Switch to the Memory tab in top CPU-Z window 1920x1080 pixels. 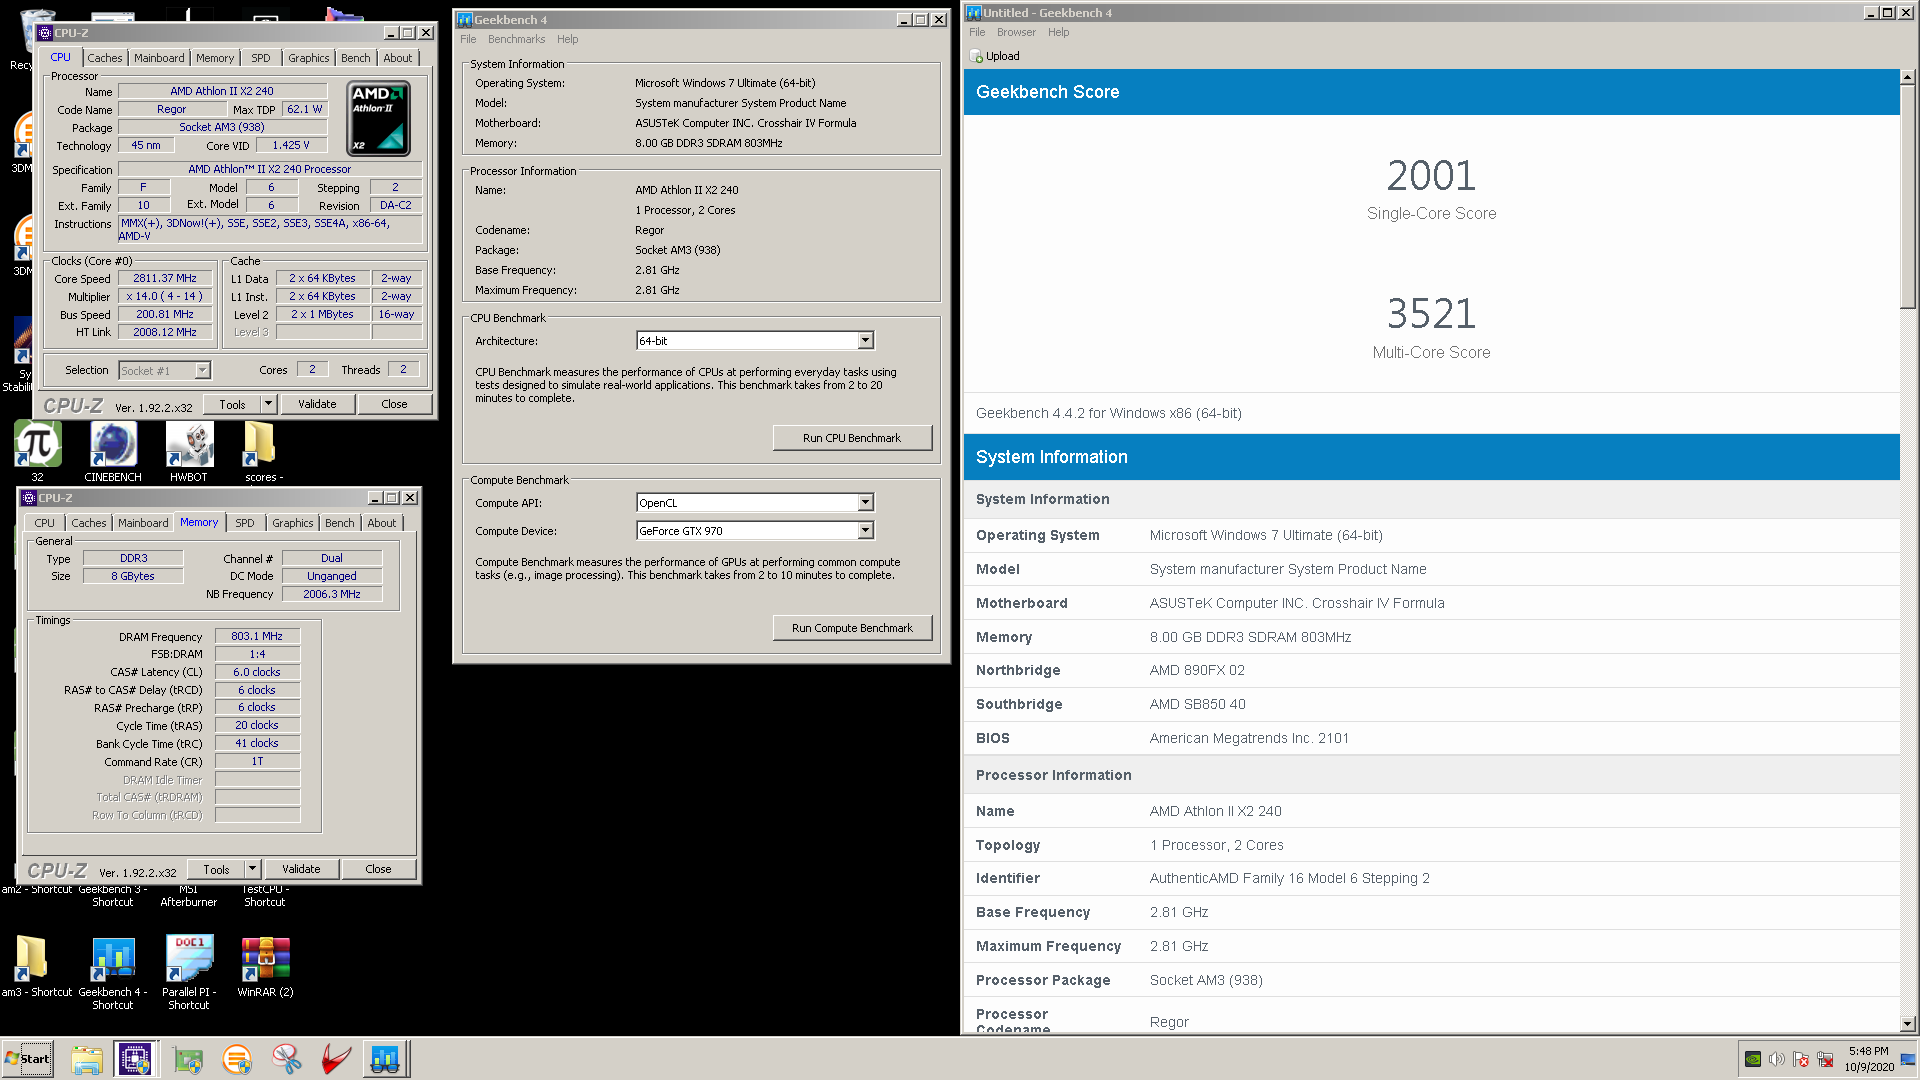click(x=215, y=58)
